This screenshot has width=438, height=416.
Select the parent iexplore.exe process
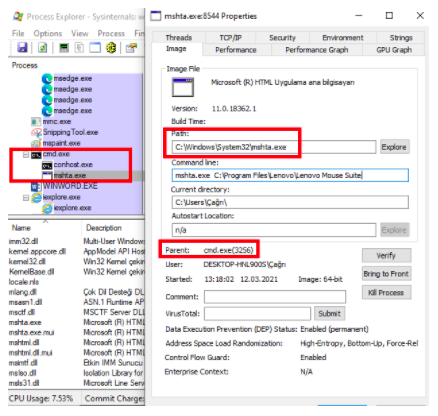(x=56, y=197)
